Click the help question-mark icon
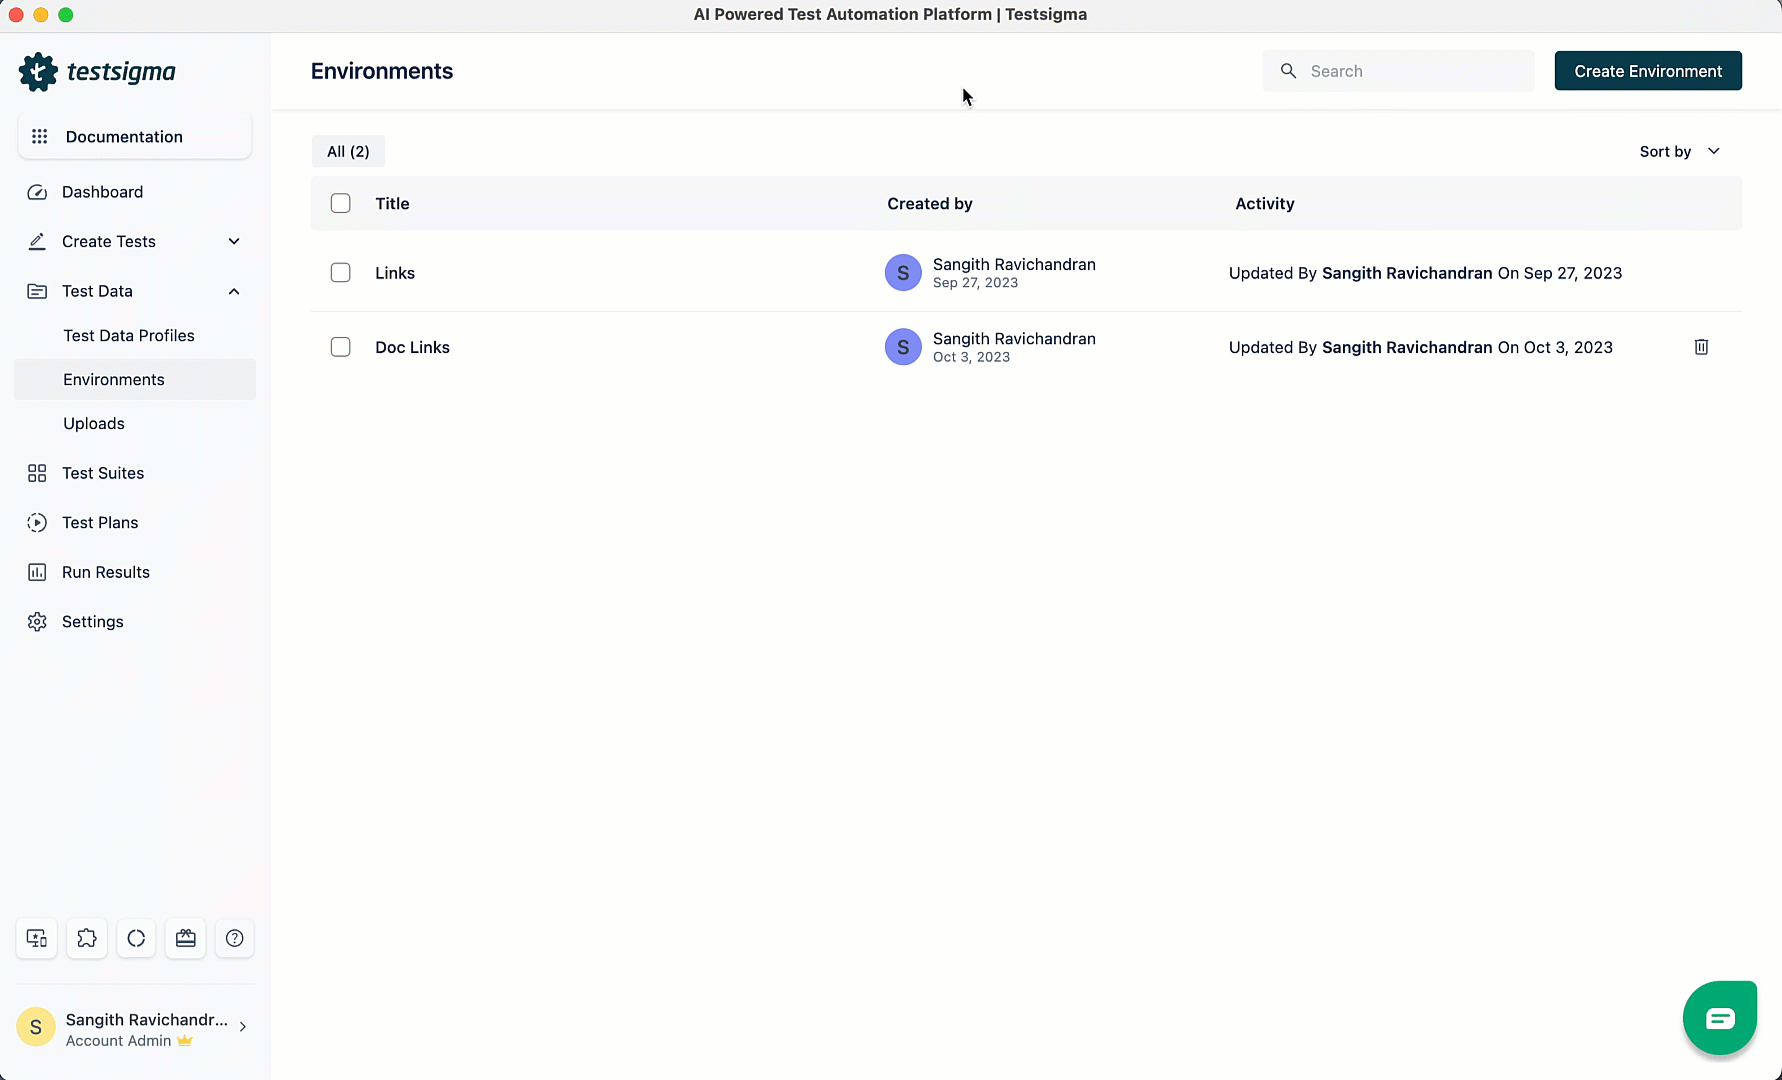Viewport: 1782px width, 1080px height. [x=234, y=938]
